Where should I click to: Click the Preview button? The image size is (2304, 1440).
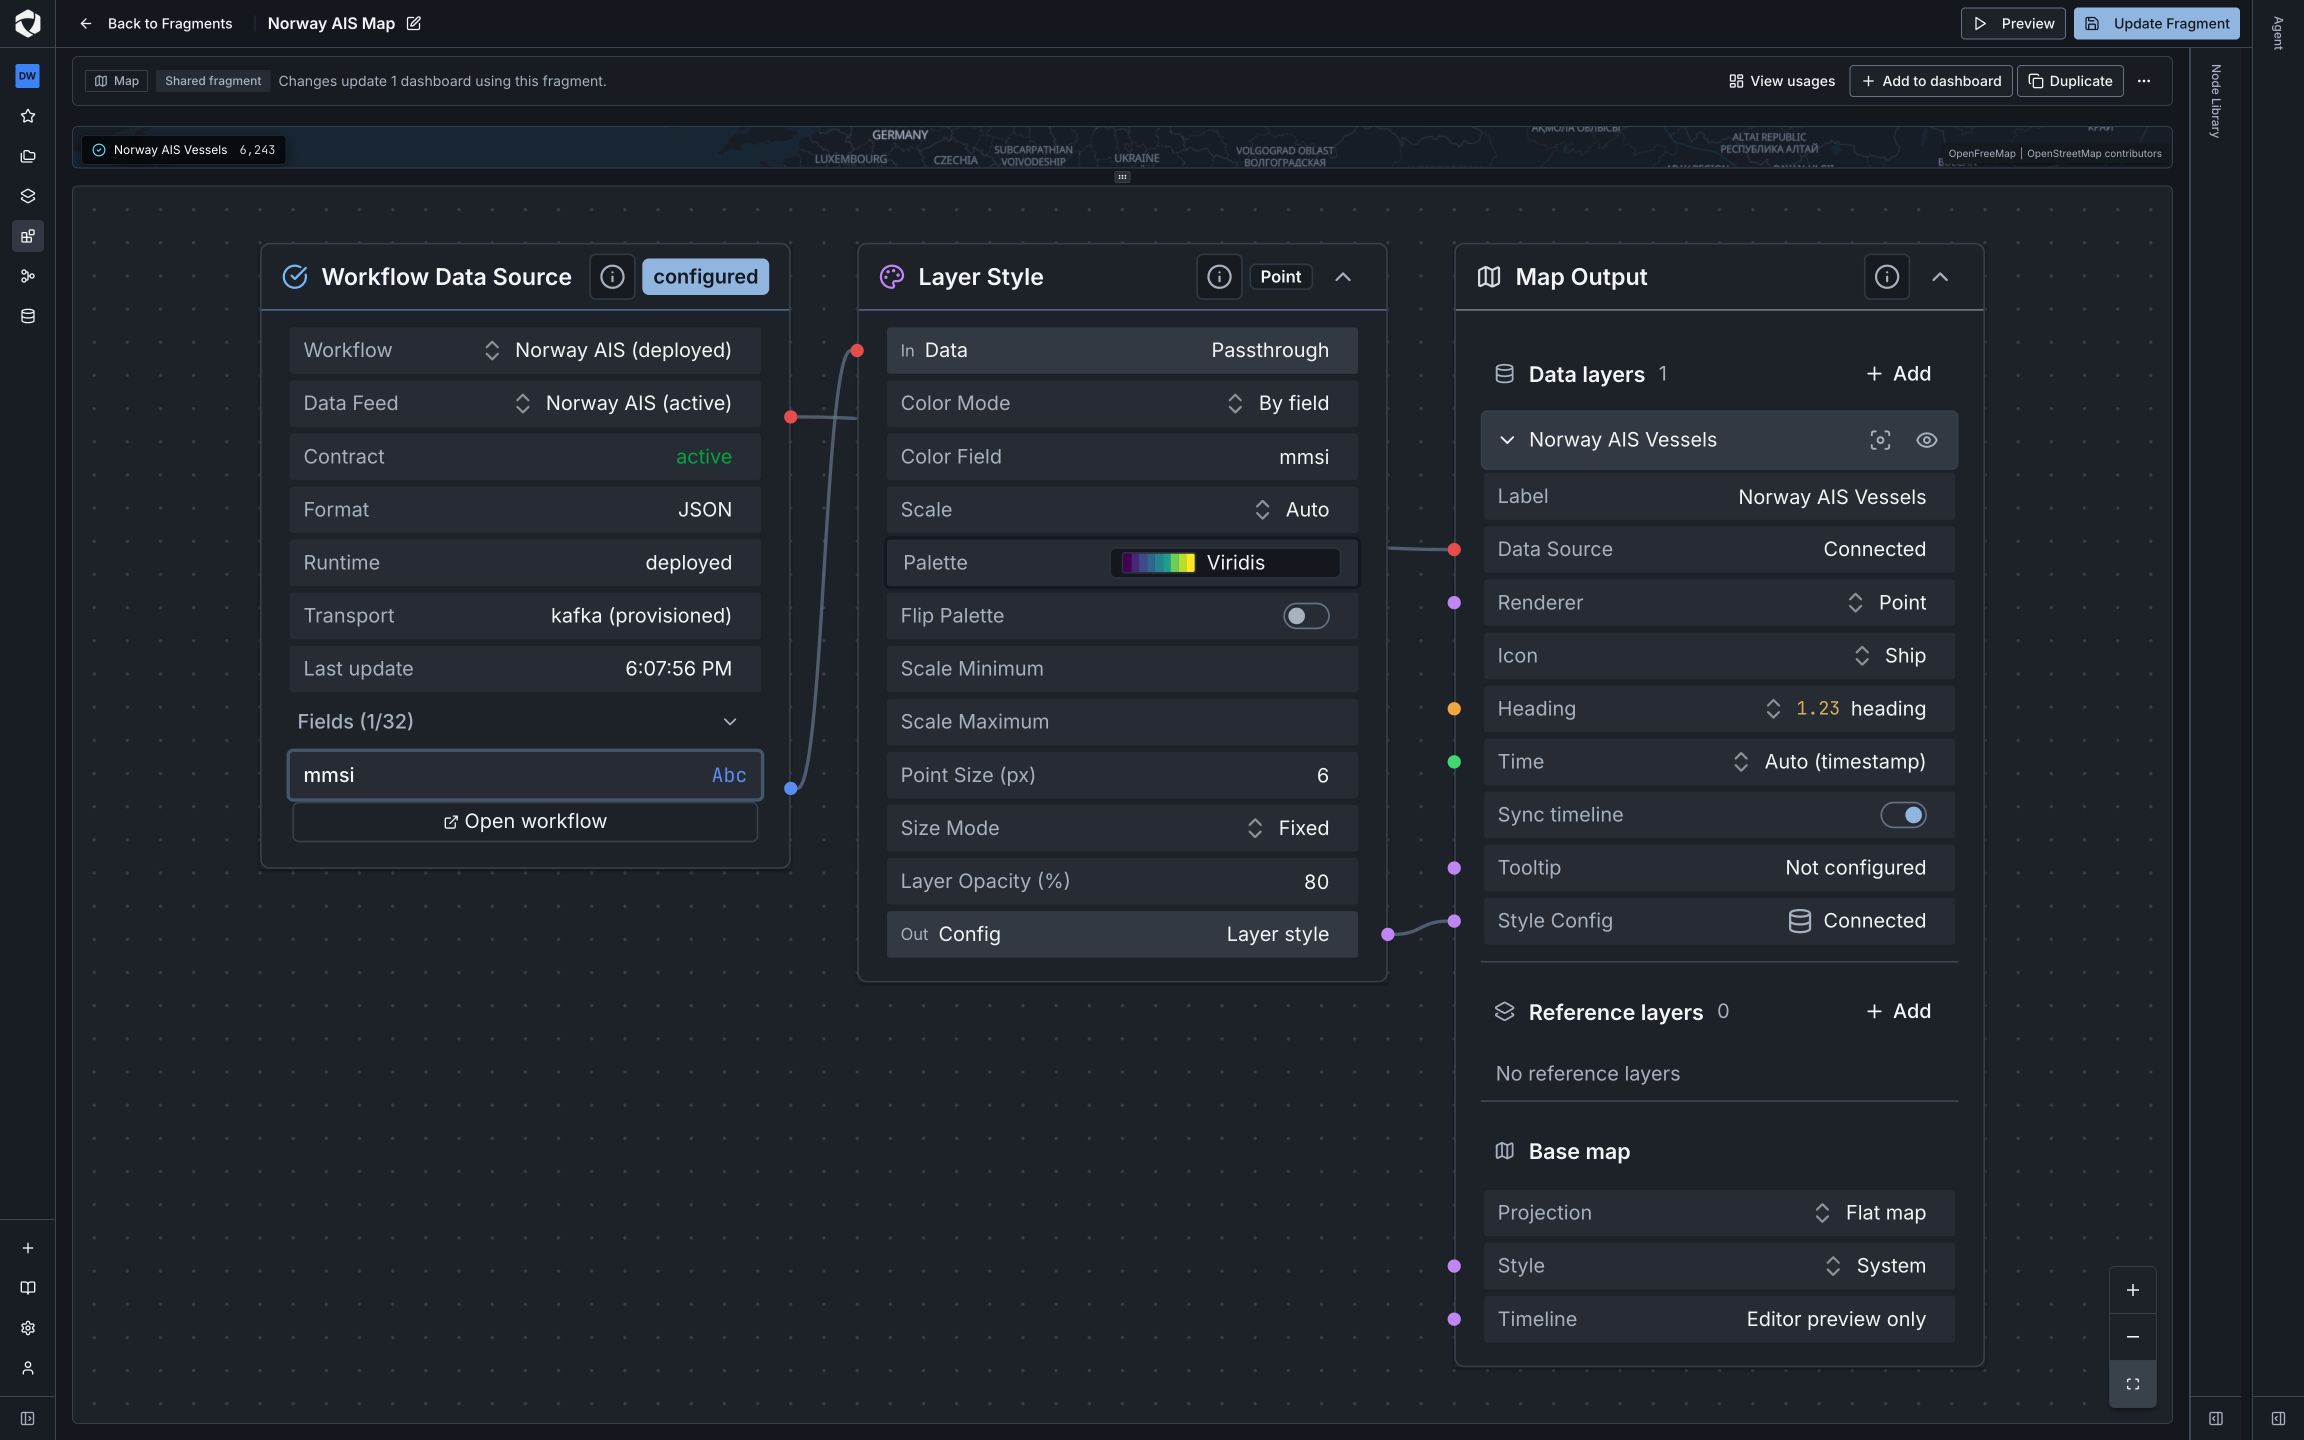2013,23
